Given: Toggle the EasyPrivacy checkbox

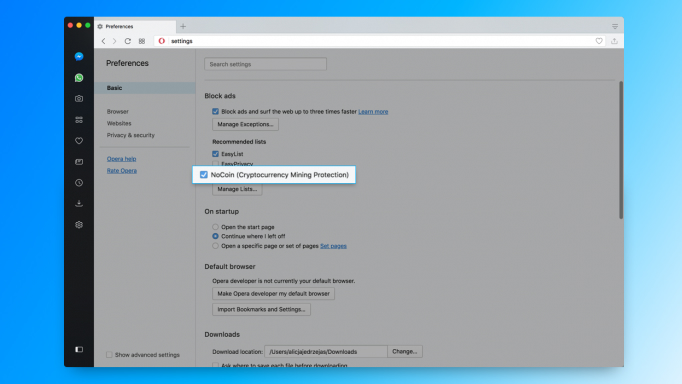Looking at the screenshot, I should pyautogui.click(x=215, y=164).
